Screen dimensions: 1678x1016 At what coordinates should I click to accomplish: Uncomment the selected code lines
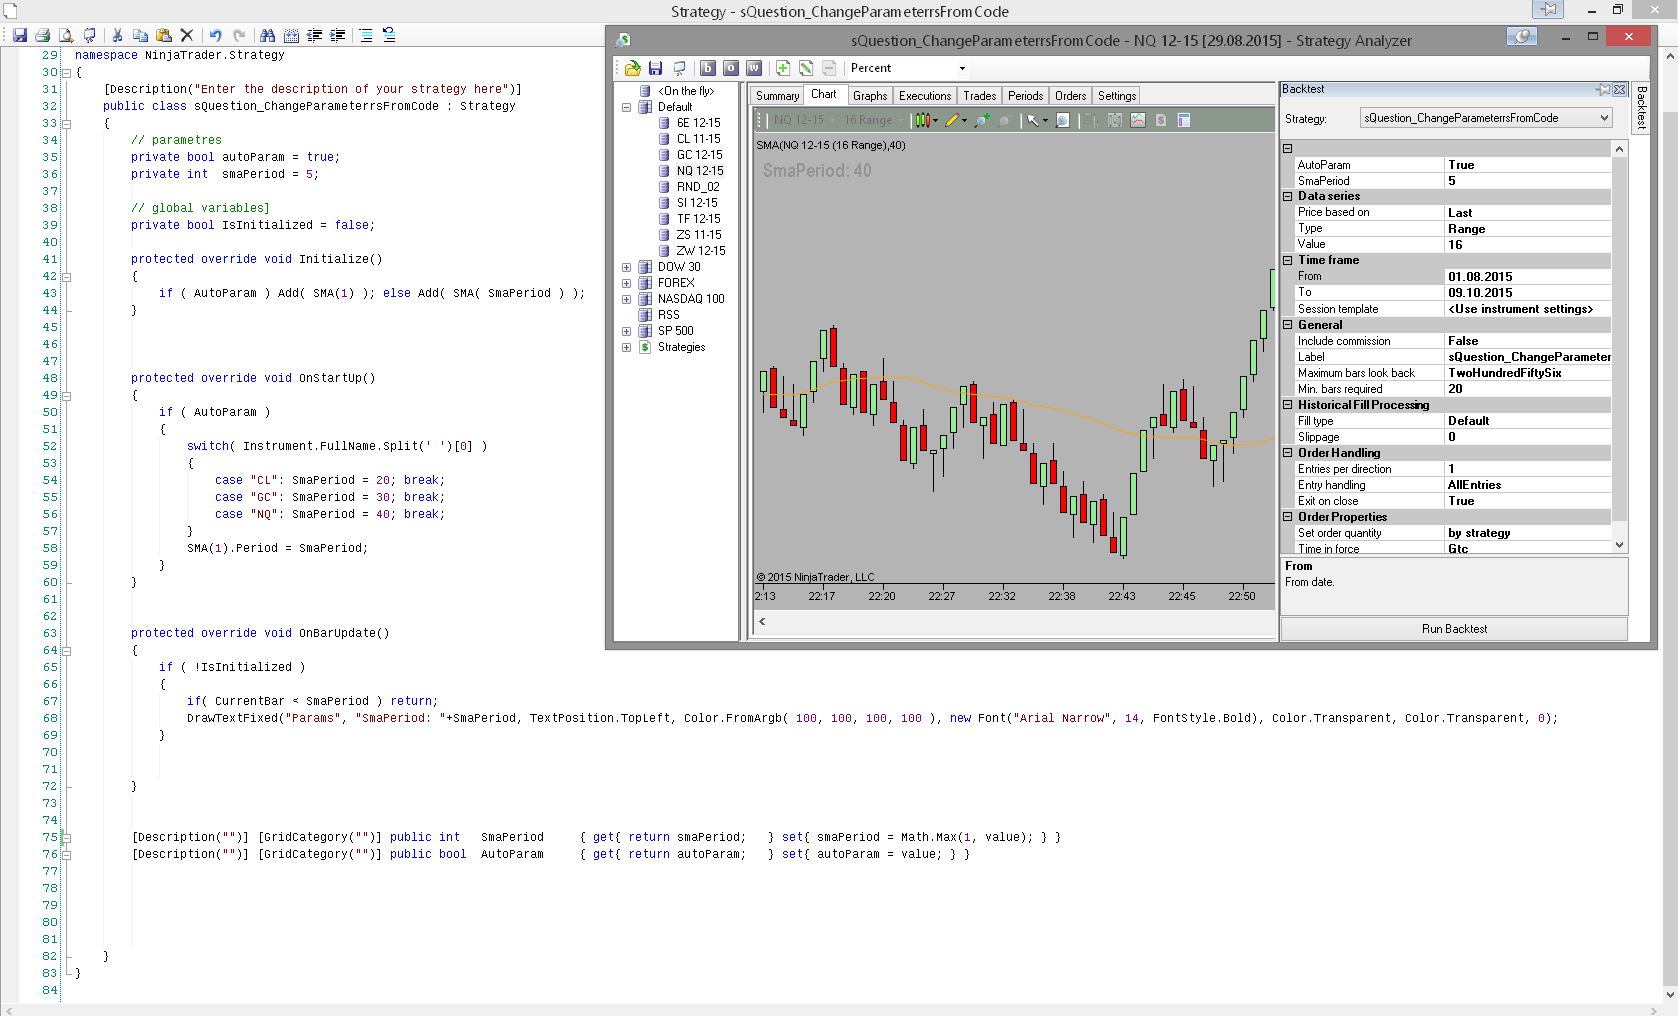click(x=389, y=35)
